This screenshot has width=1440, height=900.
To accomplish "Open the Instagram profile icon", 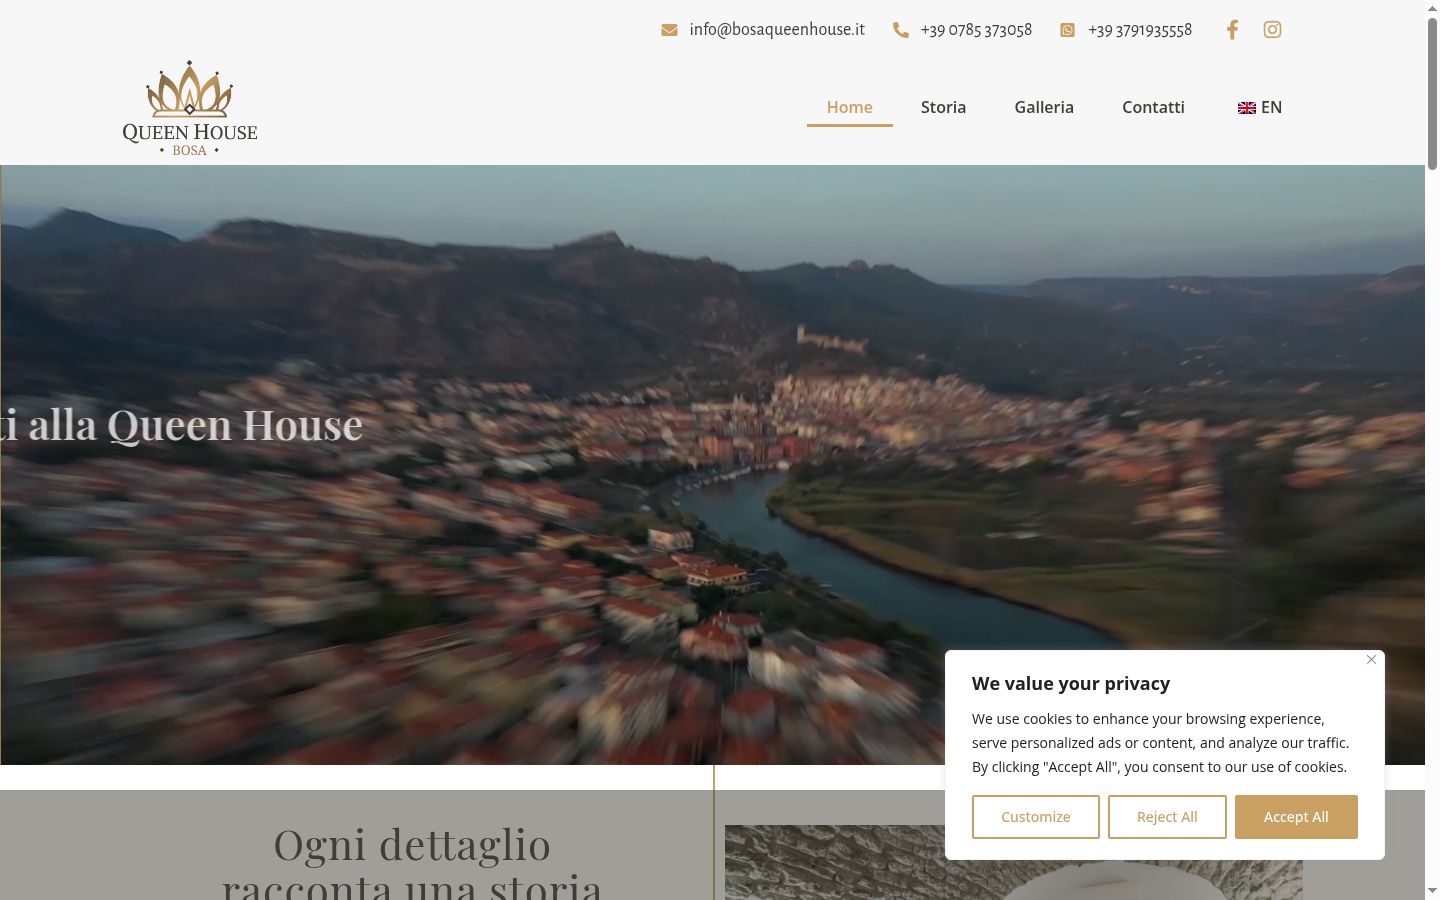I will pyautogui.click(x=1272, y=30).
